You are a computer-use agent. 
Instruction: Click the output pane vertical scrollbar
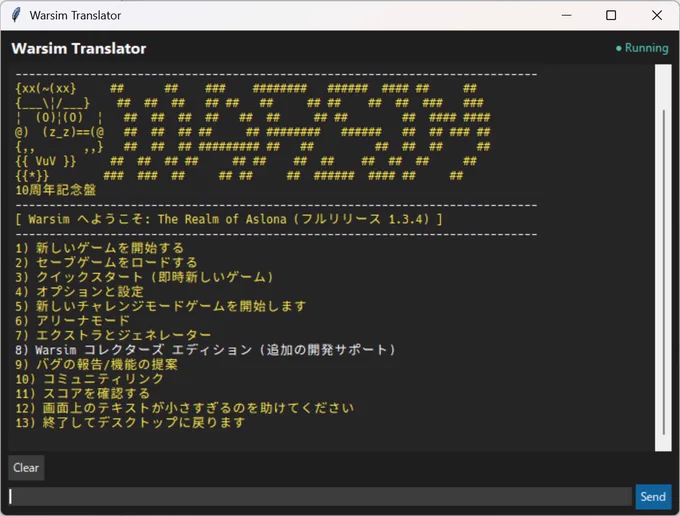tap(663, 258)
